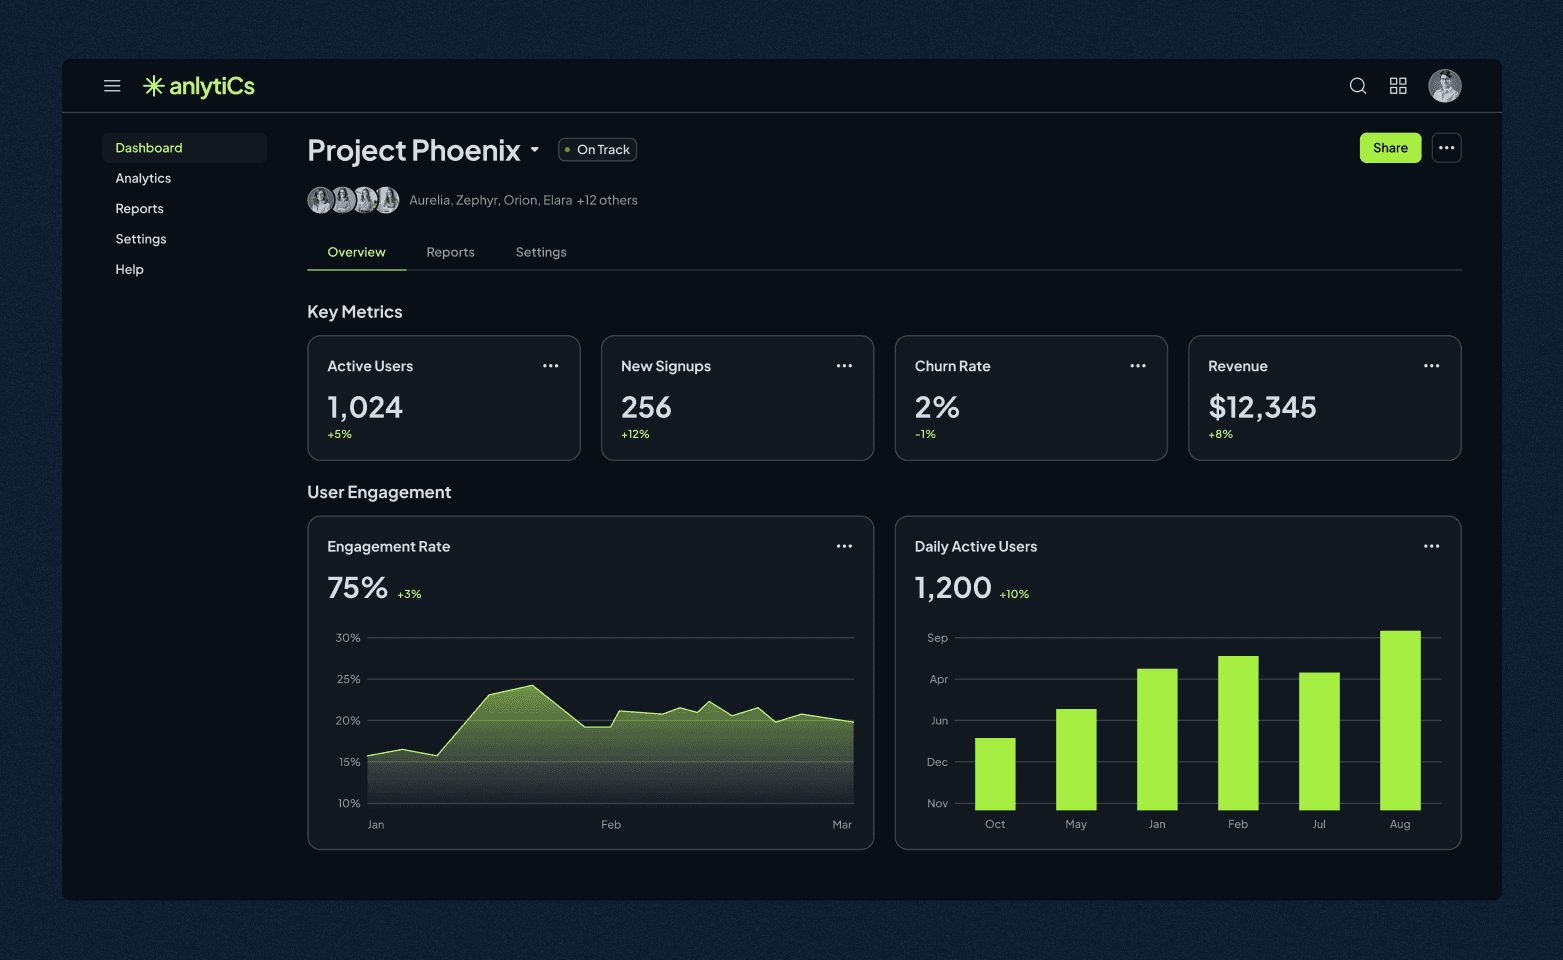Click the New Signups value 256
This screenshot has width=1563, height=960.
point(646,407)
